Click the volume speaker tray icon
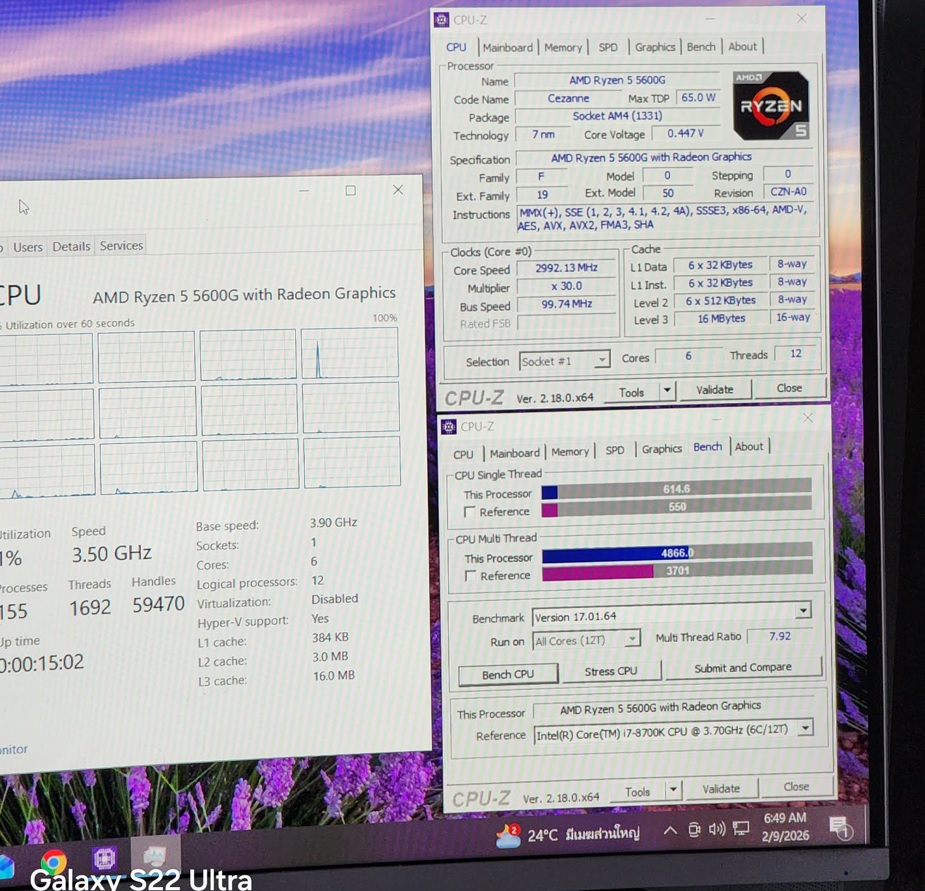925x891 pixels. (x=717, y=829)
